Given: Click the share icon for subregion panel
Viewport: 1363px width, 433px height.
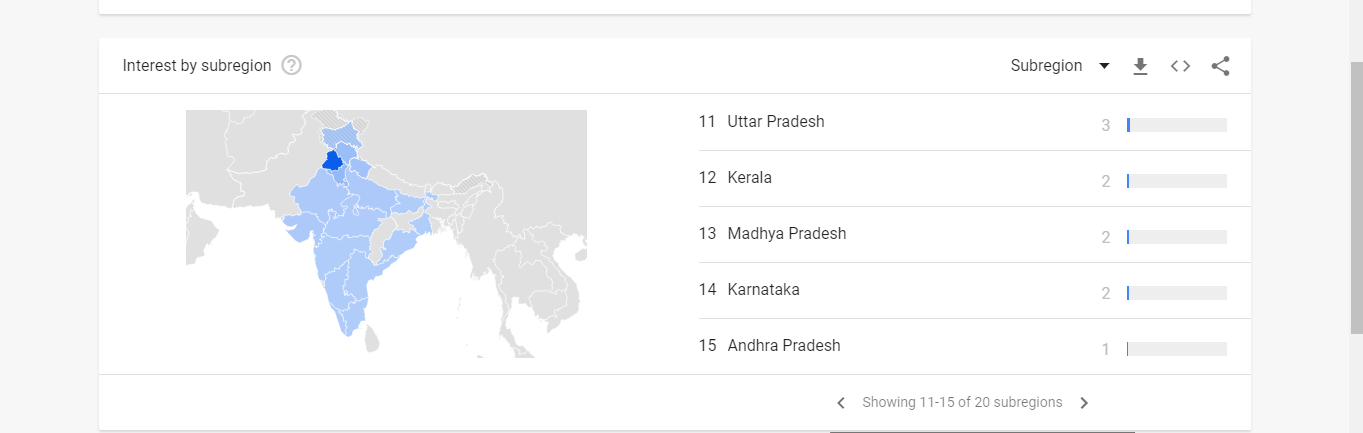Looking at the screenshot, I should point(1220,66).
